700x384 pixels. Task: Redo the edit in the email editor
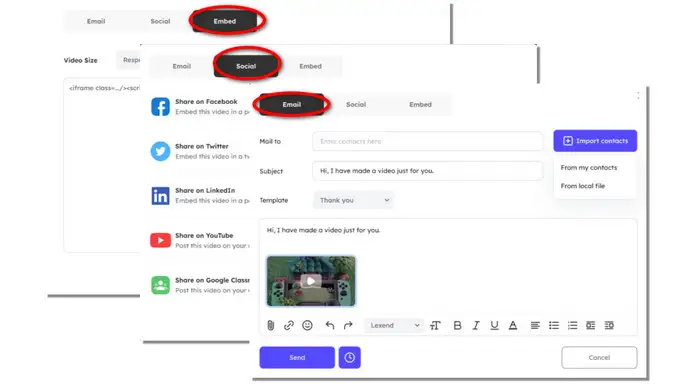point(348,326)
